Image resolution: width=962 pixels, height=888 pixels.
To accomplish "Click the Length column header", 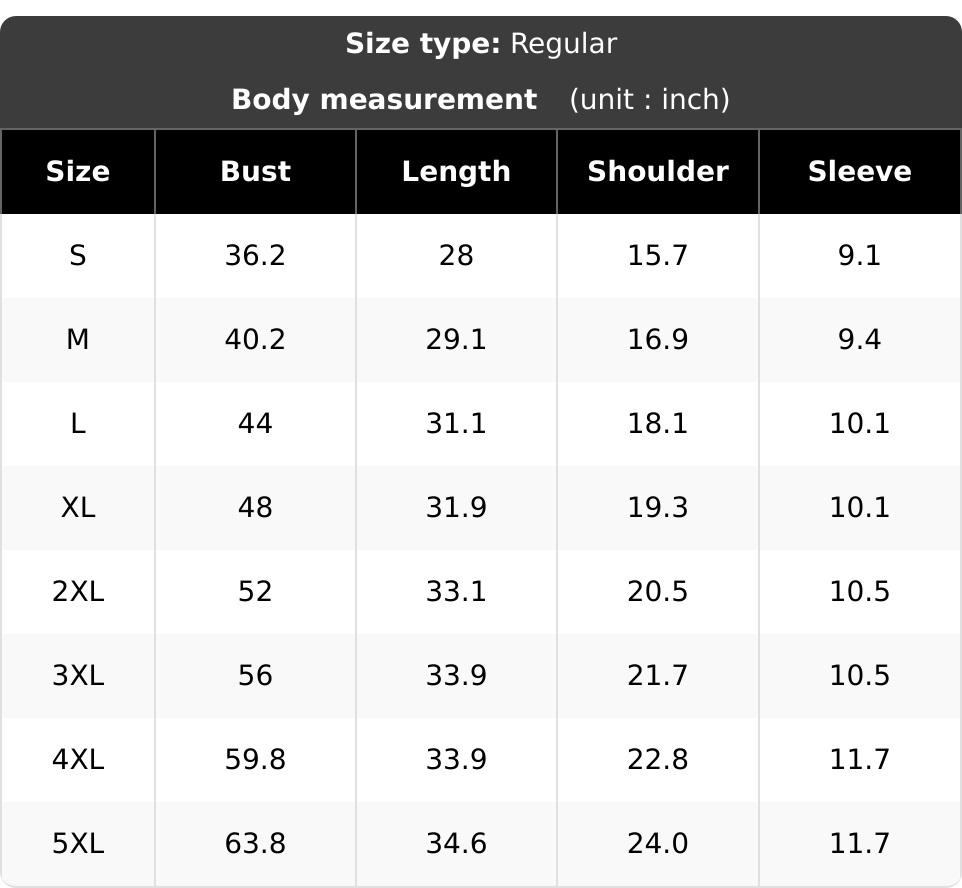I will coord(456,172).
